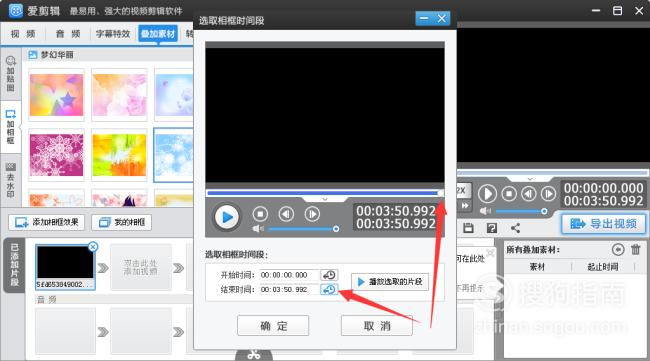Click the round arrow icon beside 所有叠加素材
Screen dimensions: 650x361
[618, 249]
